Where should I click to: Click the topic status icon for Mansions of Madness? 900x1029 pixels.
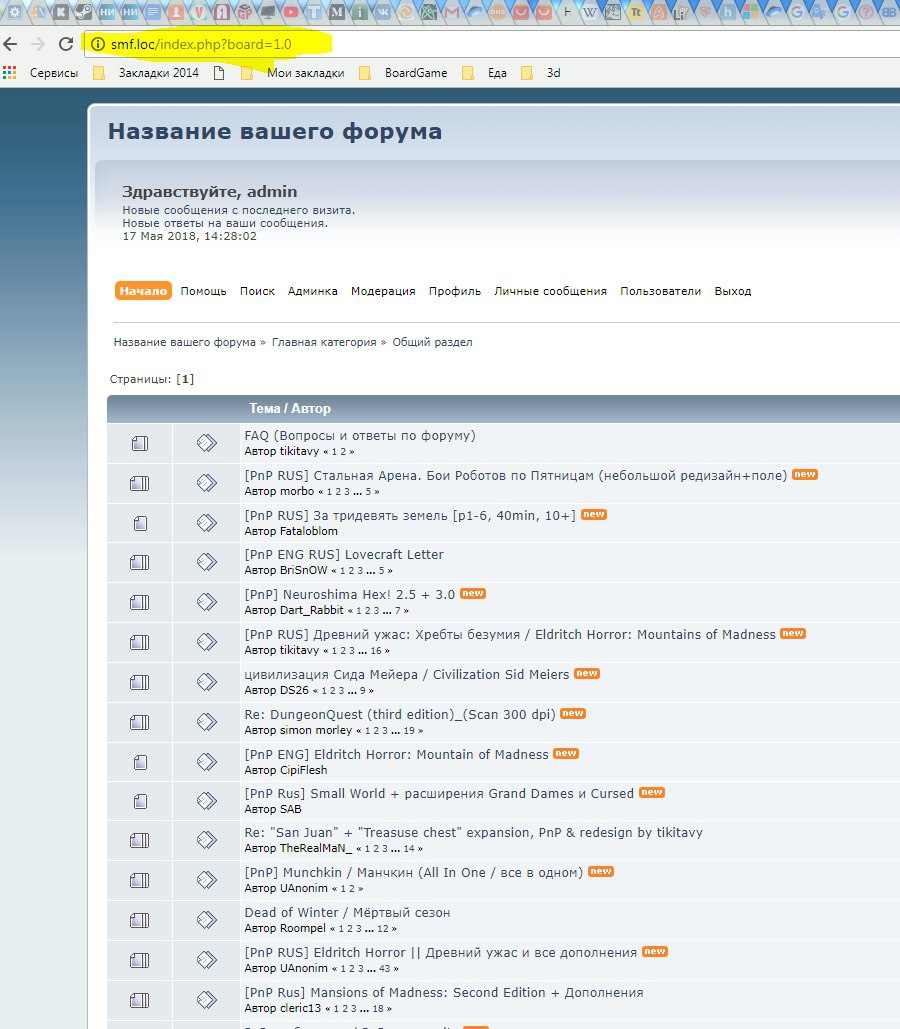140,1001
